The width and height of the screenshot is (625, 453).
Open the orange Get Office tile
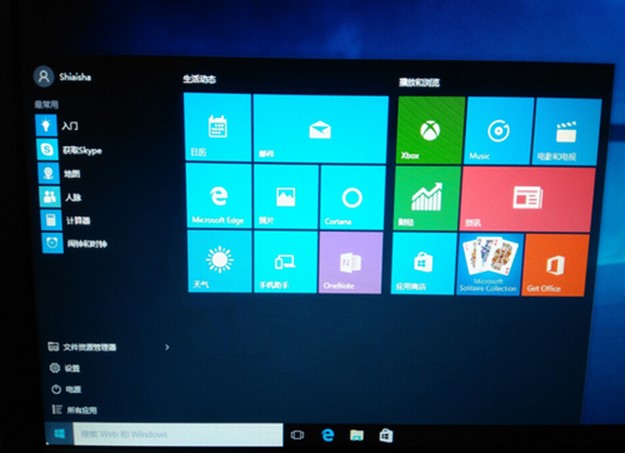555,265
